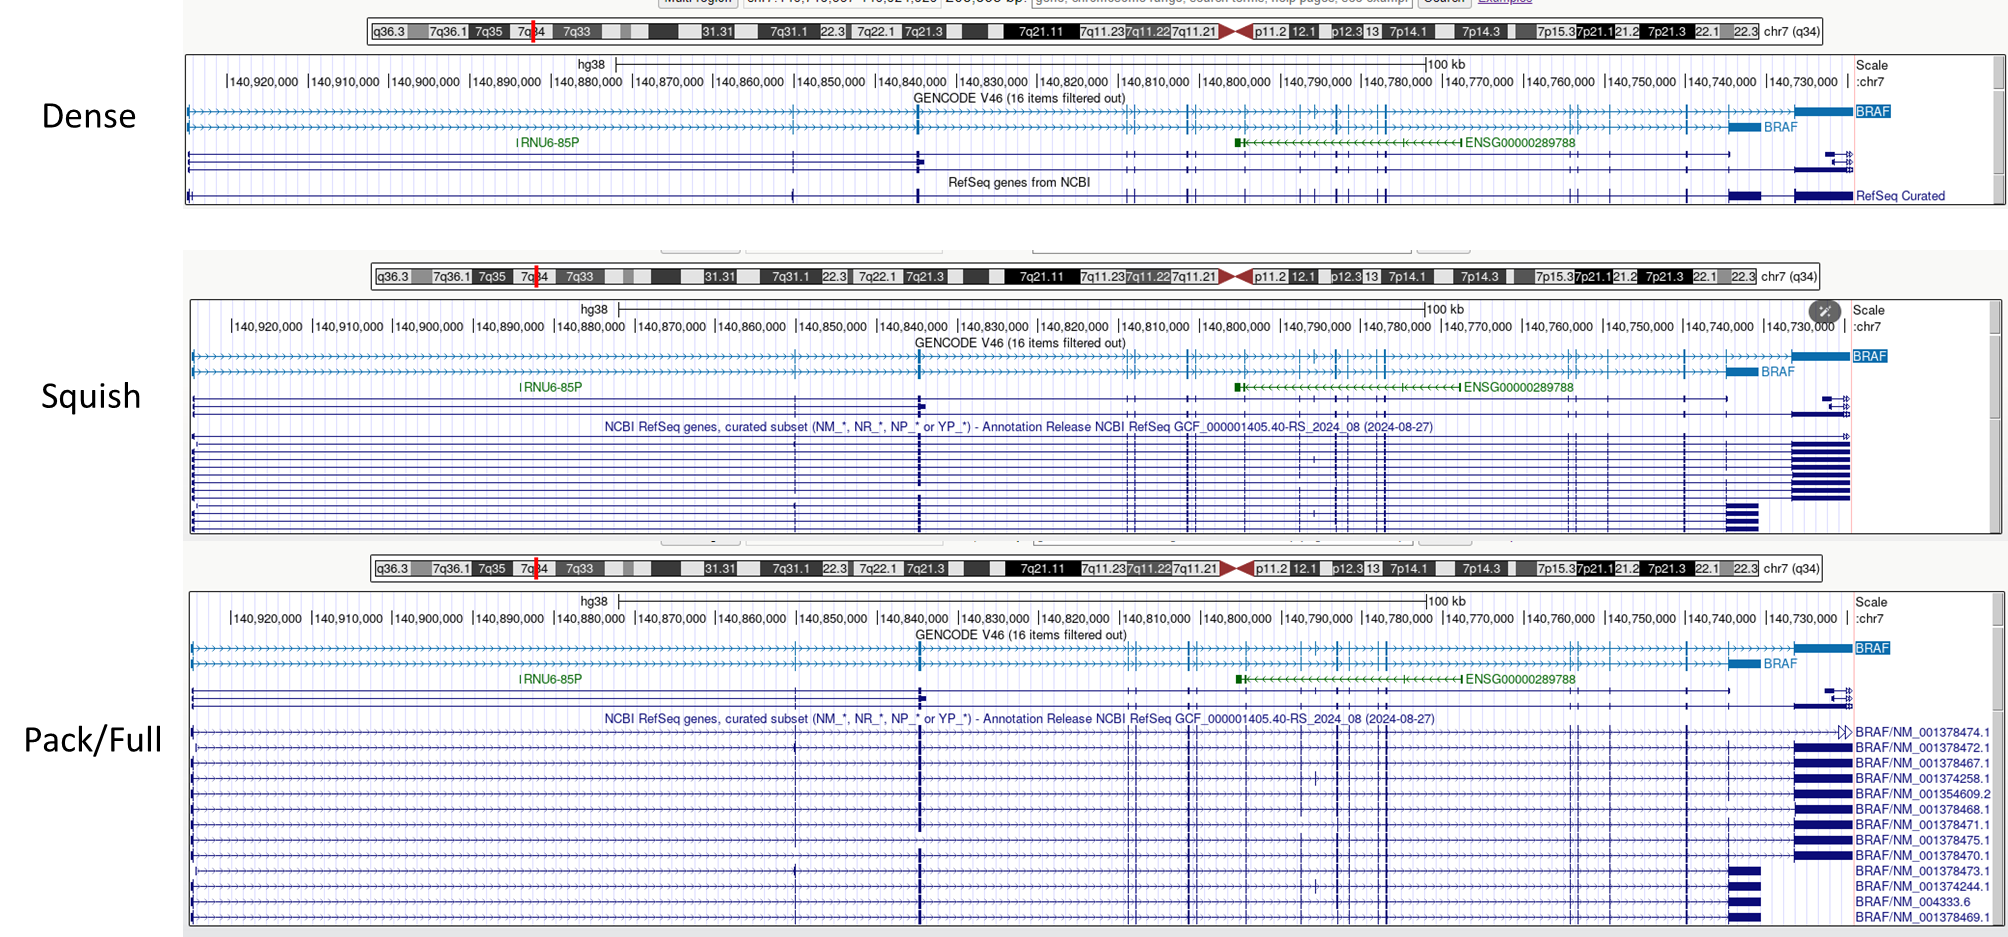Click highlighted BRAF label in Dense panel
This screenshot has width=2008, height=937.
pos(1872,112)
